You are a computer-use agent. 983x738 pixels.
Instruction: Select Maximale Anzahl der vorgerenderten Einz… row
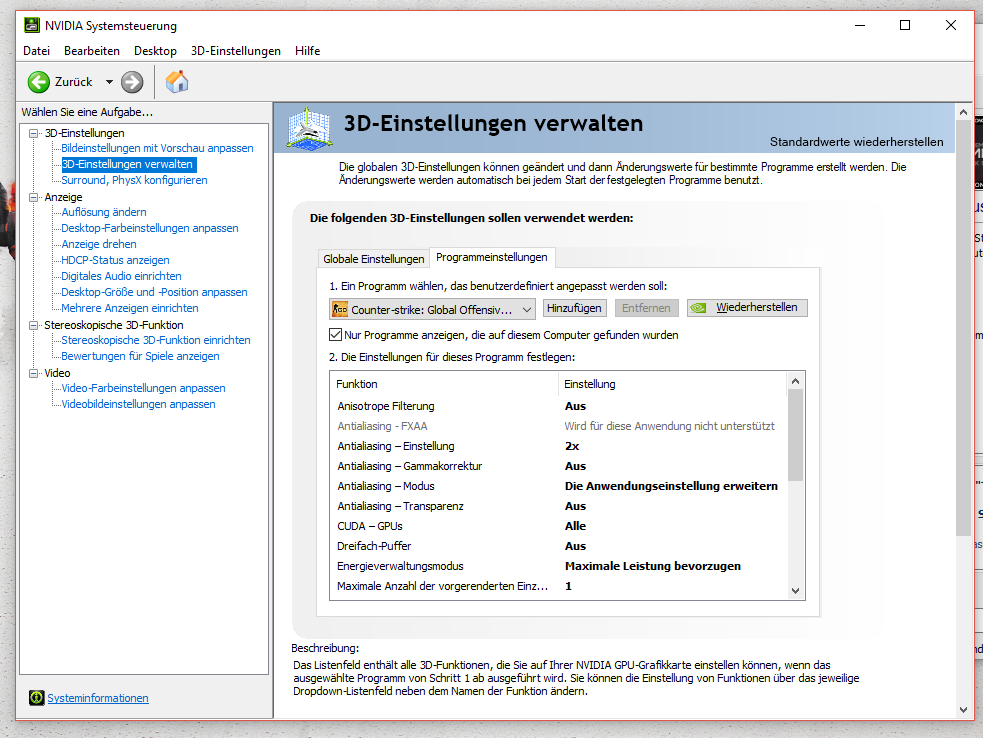pos(558,586)
